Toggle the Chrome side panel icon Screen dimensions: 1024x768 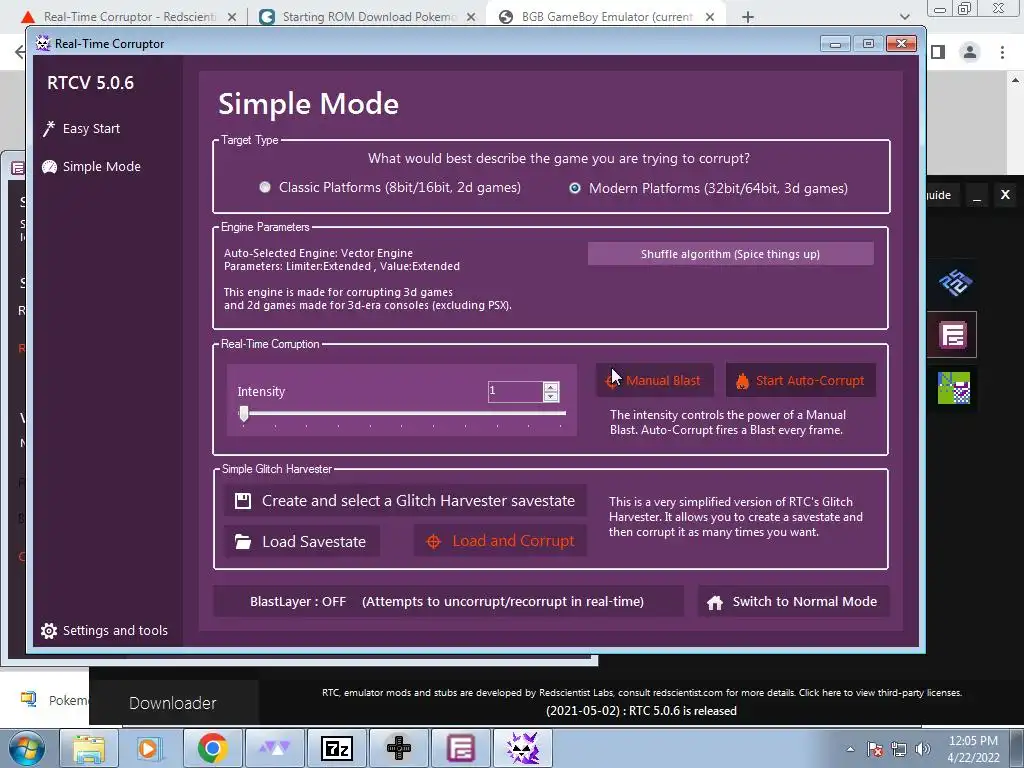tap(938, 52)
